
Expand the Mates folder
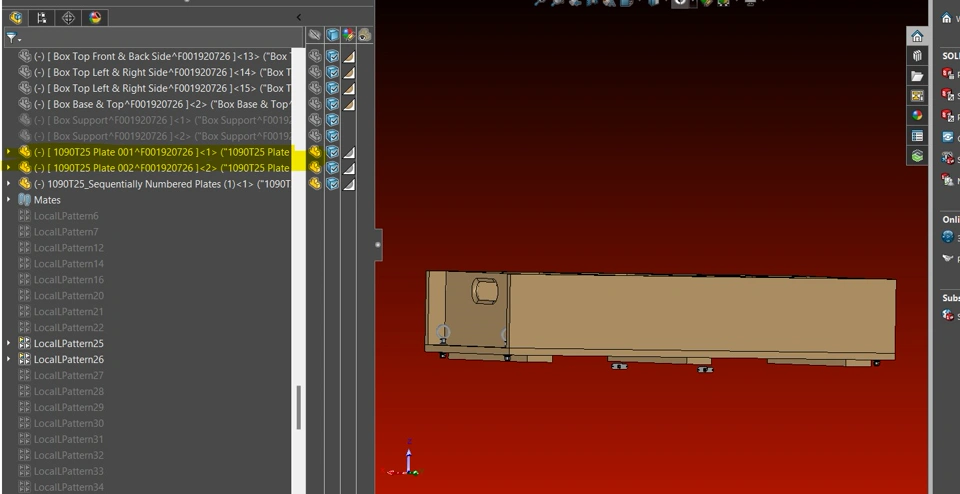coord(9,200)
